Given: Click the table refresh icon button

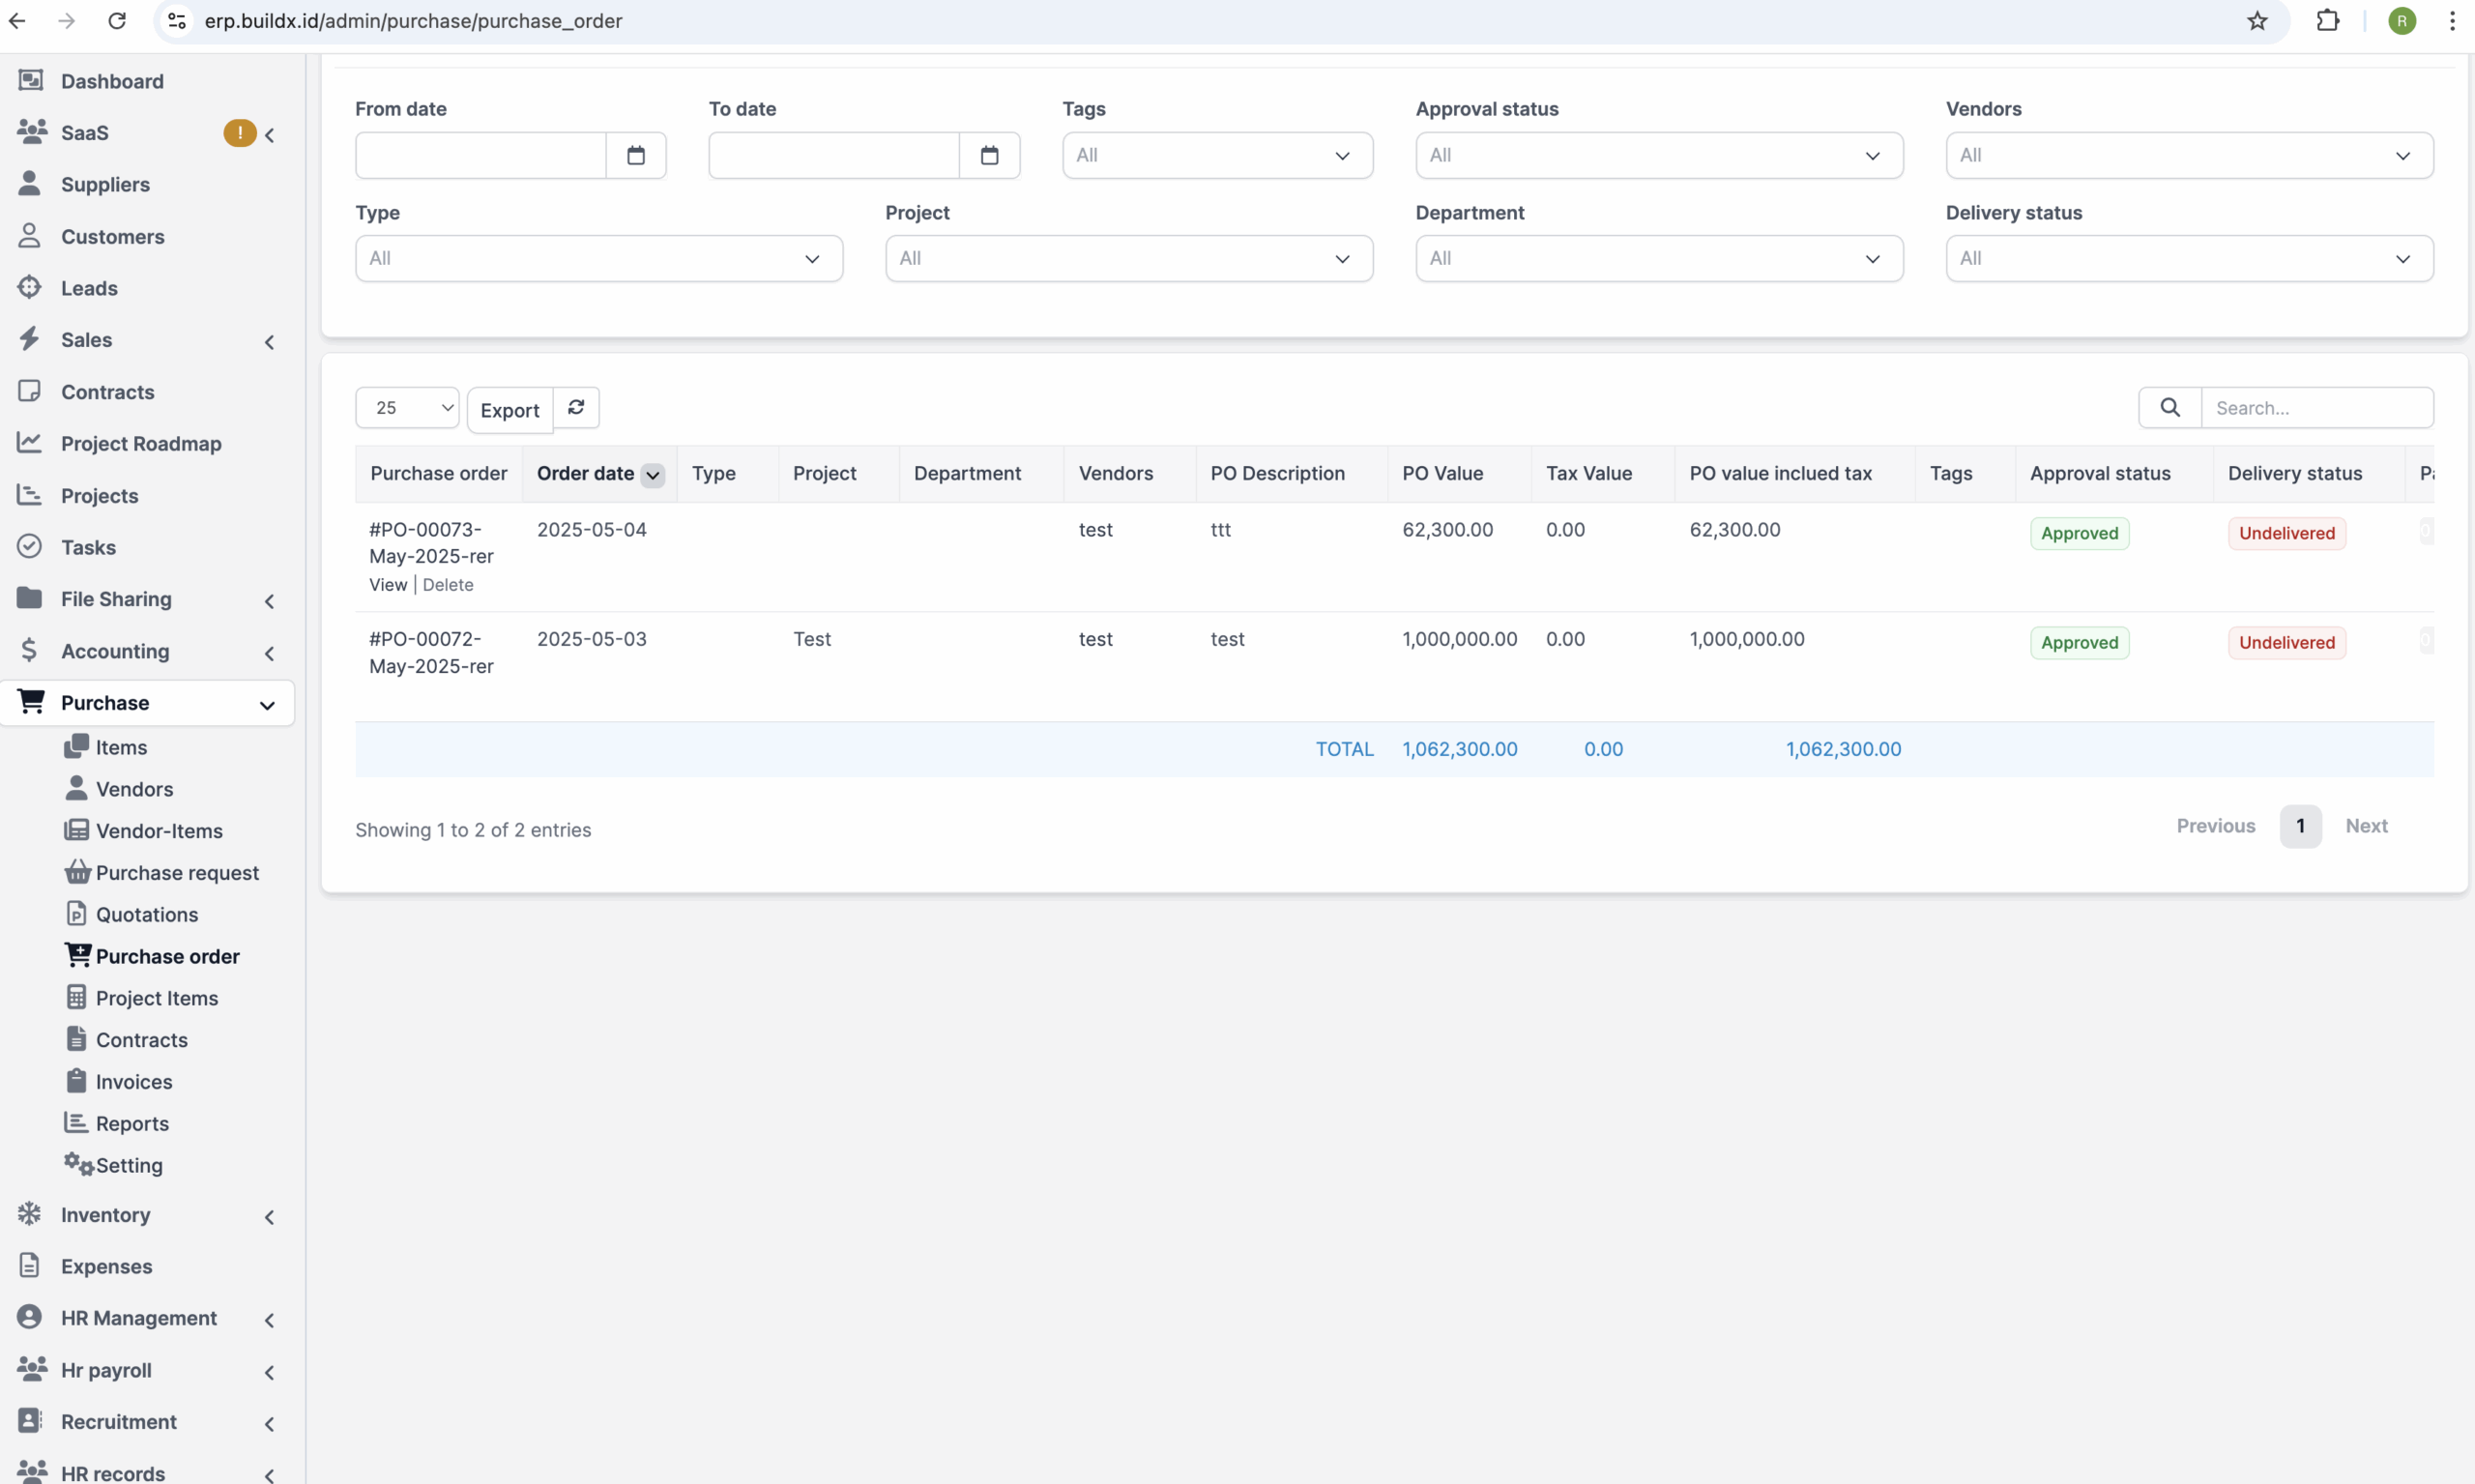Looking at the screenshot, I should pos(576,407).
